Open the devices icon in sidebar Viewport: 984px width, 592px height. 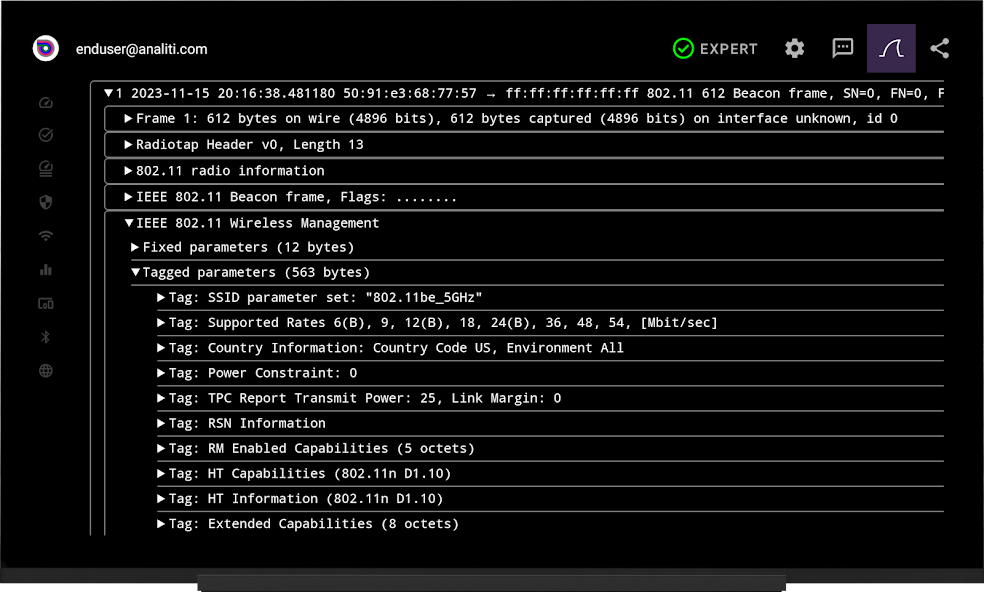click(46, 304)
